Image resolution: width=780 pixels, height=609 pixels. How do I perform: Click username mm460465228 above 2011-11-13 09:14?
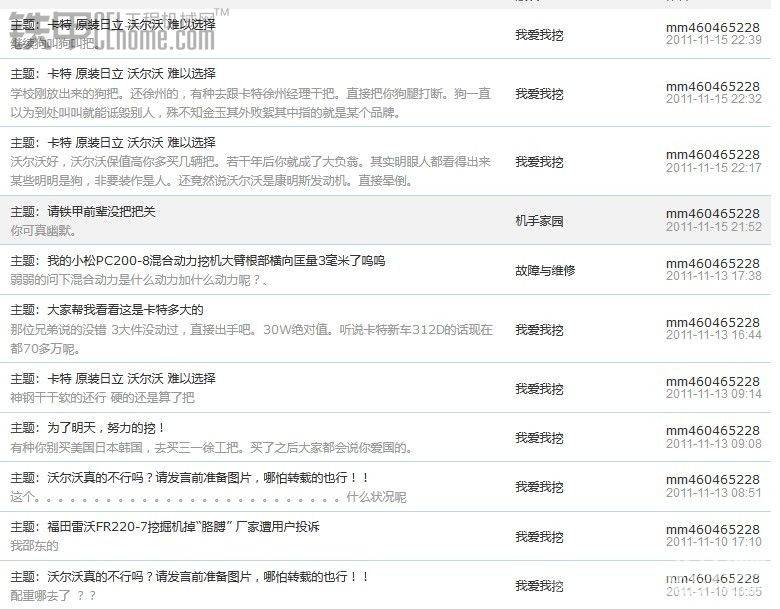point(713,381)
